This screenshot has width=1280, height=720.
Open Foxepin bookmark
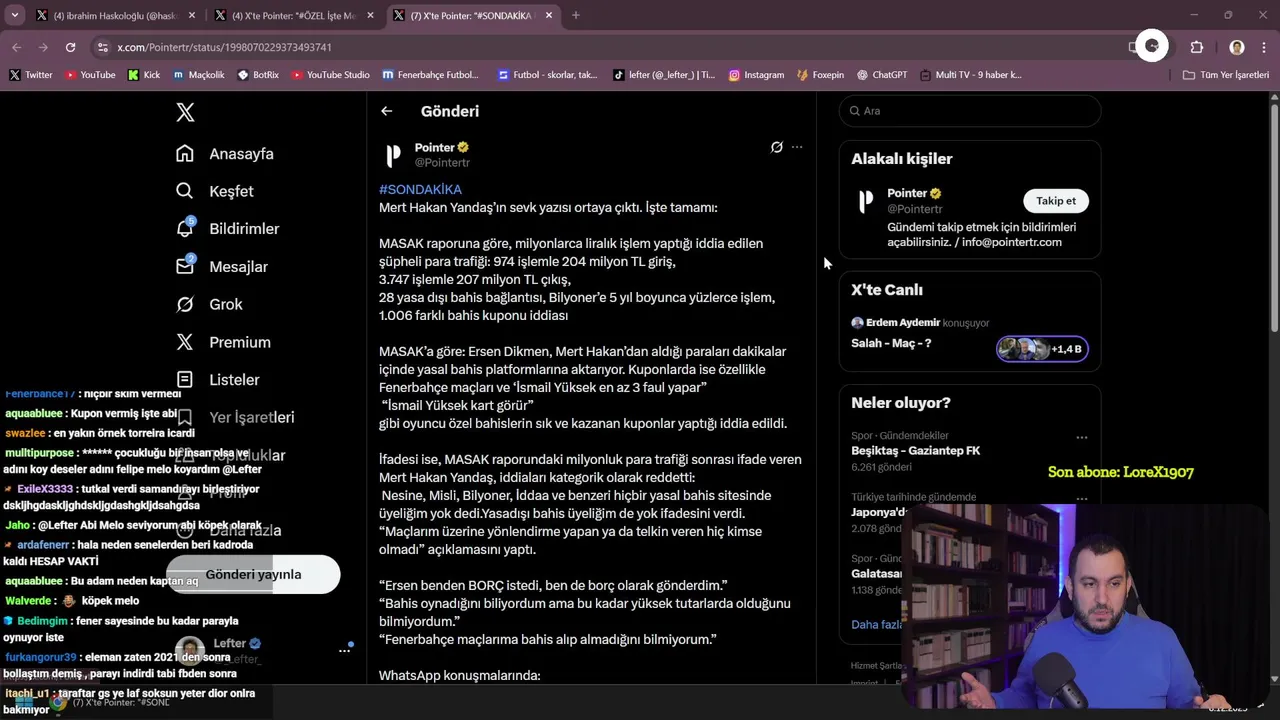820,75
